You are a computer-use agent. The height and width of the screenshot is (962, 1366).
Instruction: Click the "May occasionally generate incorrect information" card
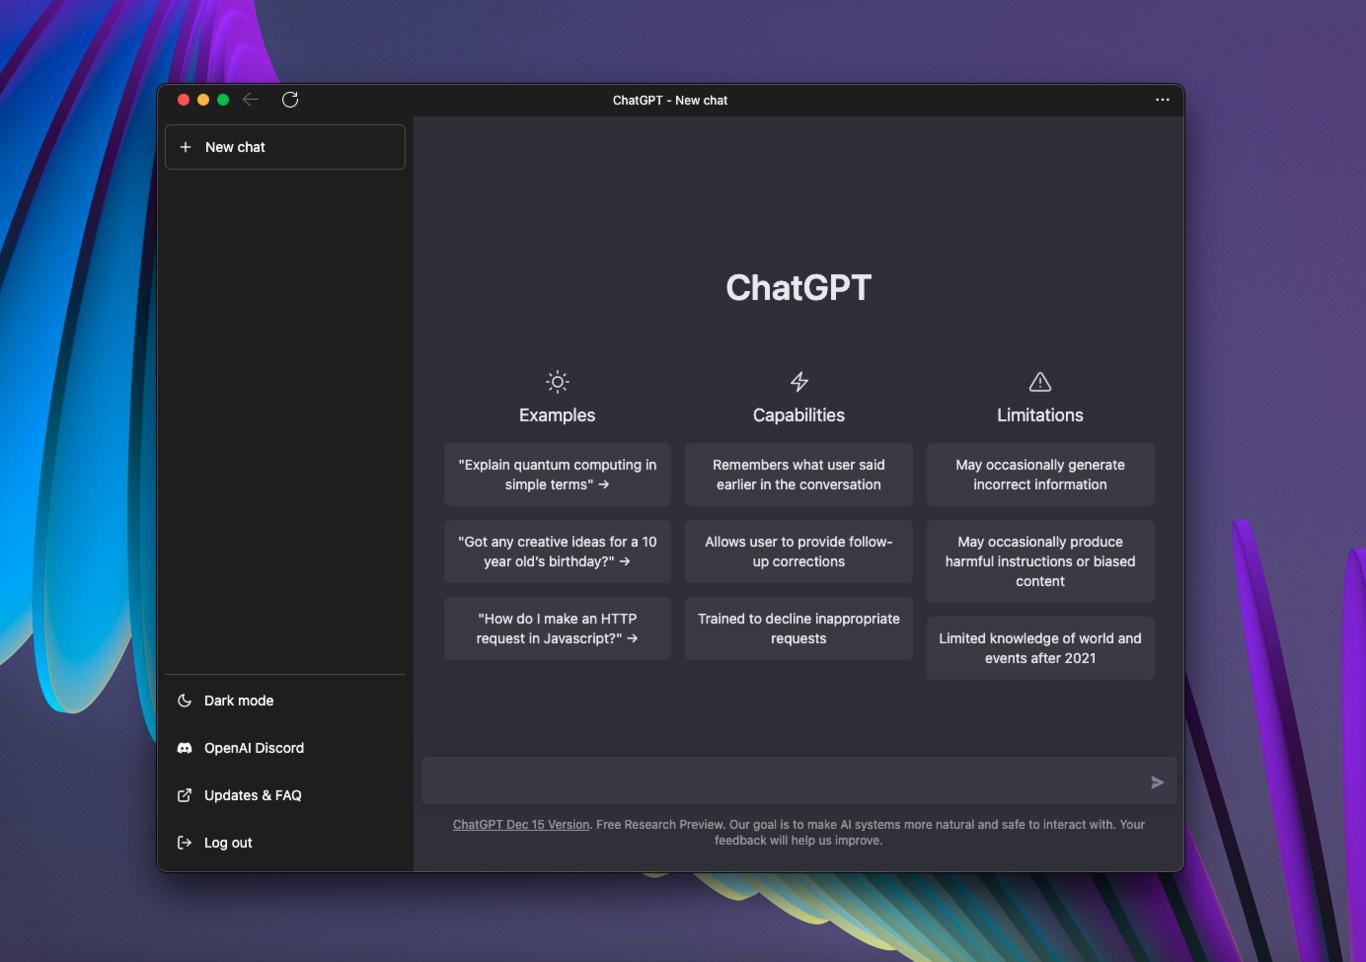point(1040,475)
